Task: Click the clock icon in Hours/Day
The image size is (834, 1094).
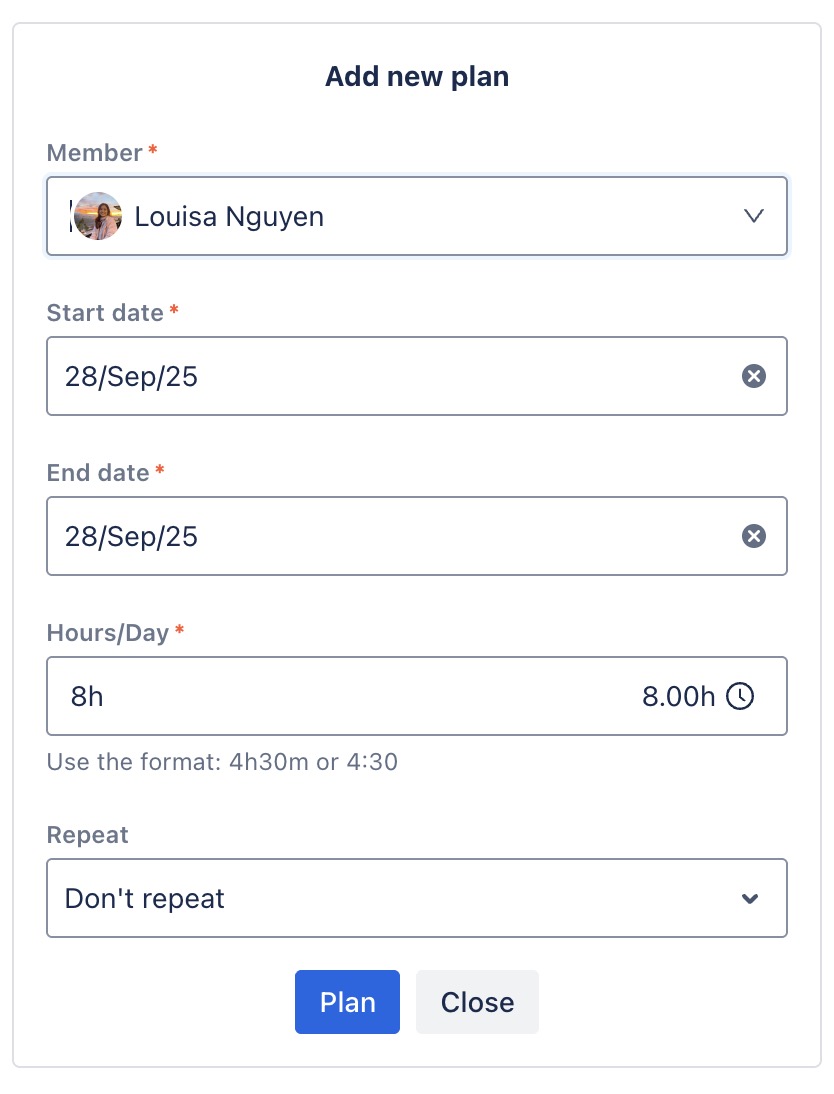Action: click(x=739, y=696)
